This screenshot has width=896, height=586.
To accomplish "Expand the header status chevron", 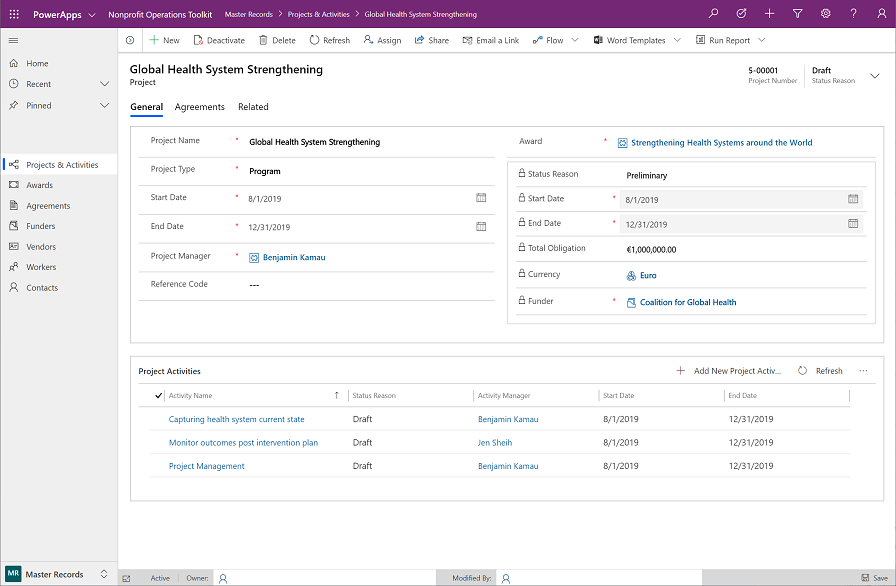I will tap(875, 75).
